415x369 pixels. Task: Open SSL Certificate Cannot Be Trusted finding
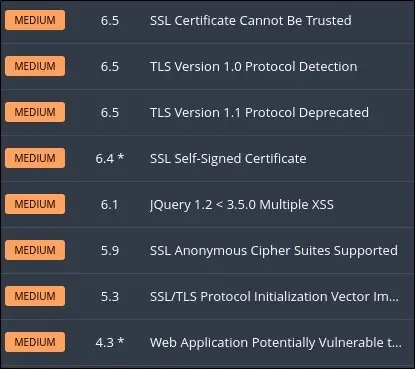[250, 21]
